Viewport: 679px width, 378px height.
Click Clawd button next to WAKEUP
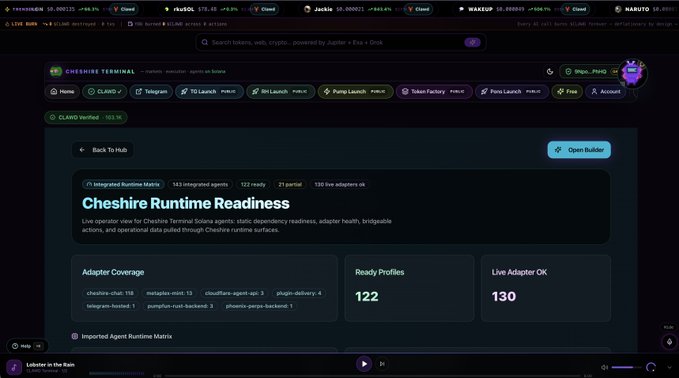[576, 9]
